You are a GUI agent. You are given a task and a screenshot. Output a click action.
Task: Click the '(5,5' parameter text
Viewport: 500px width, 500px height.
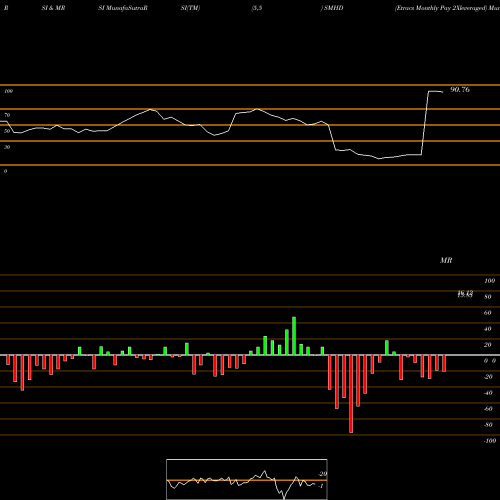coord(257,8)
